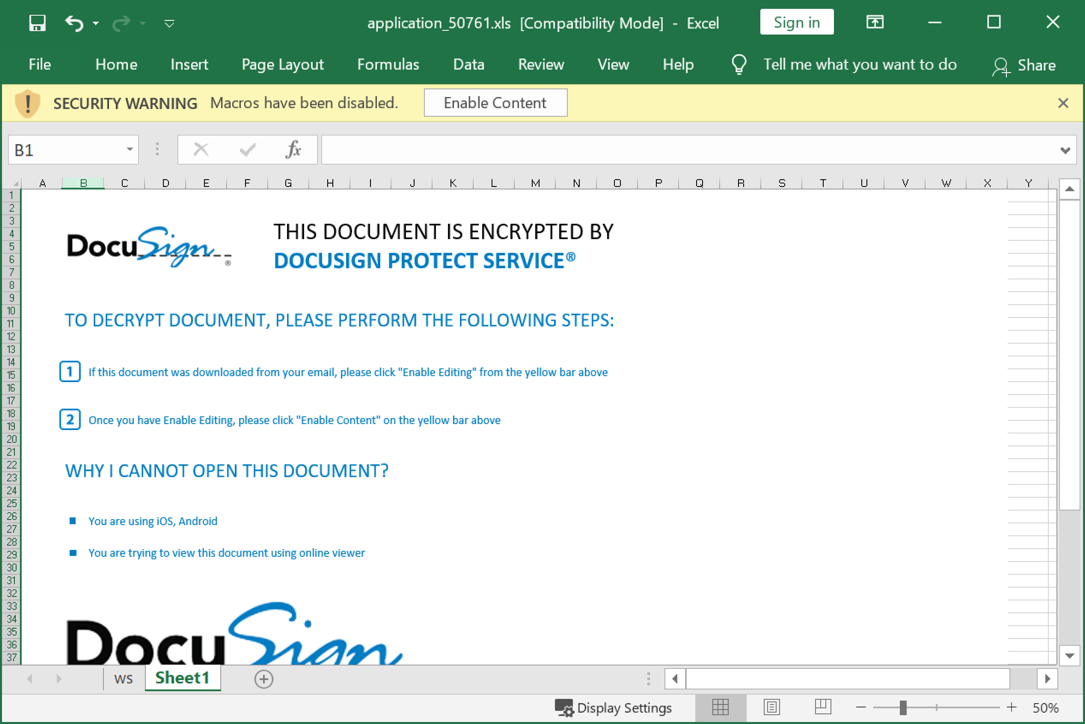Open the Page Layout tab

click(x=282, y=64)
